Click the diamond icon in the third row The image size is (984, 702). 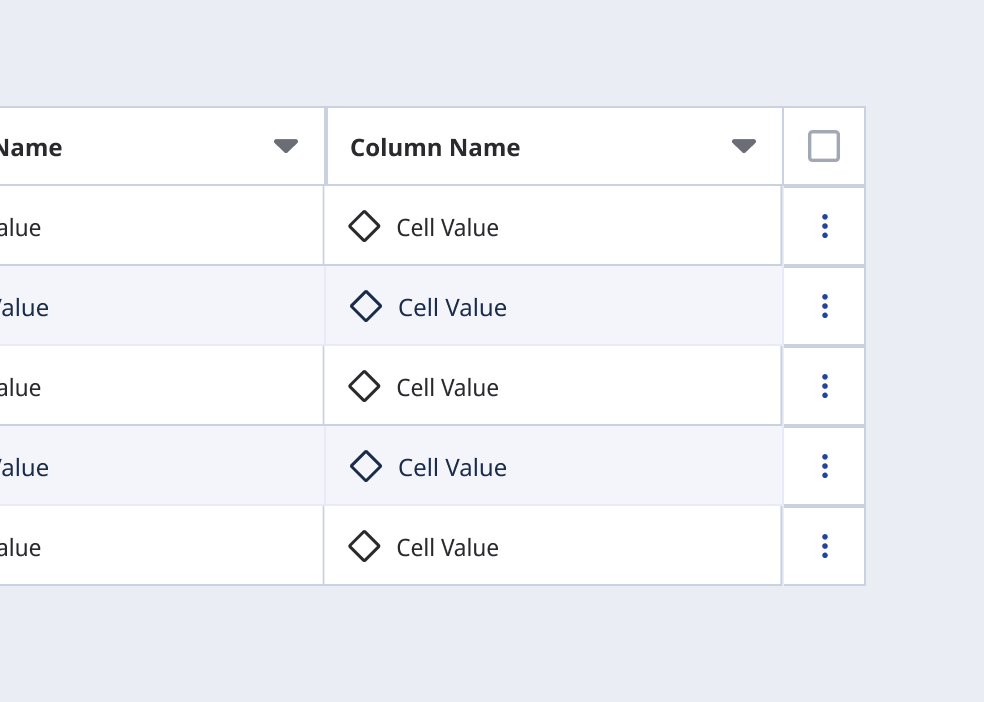tap(364, 386)
